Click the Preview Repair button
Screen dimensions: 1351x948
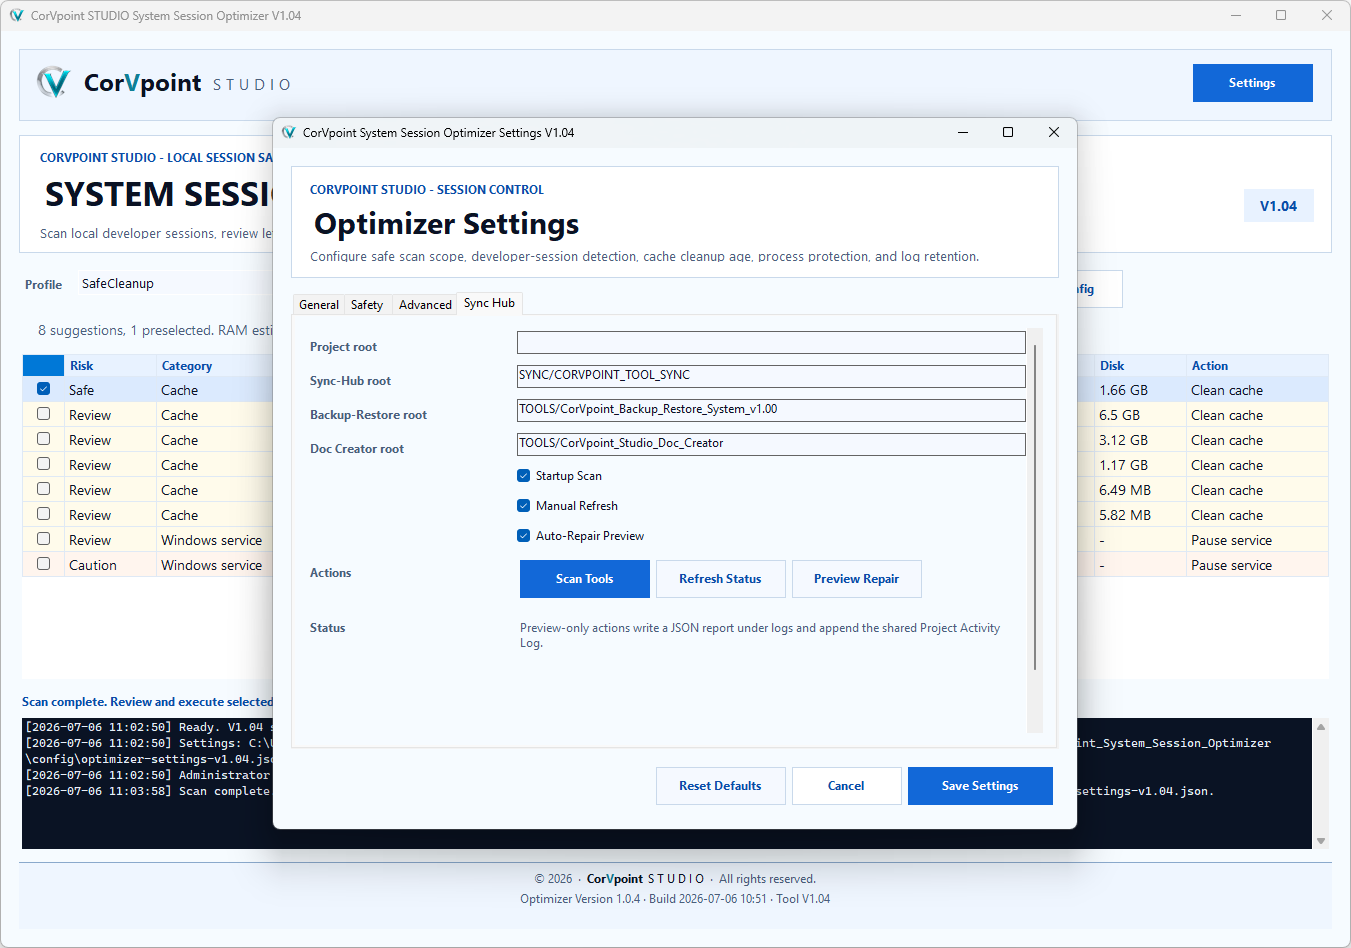click(856, 579)
